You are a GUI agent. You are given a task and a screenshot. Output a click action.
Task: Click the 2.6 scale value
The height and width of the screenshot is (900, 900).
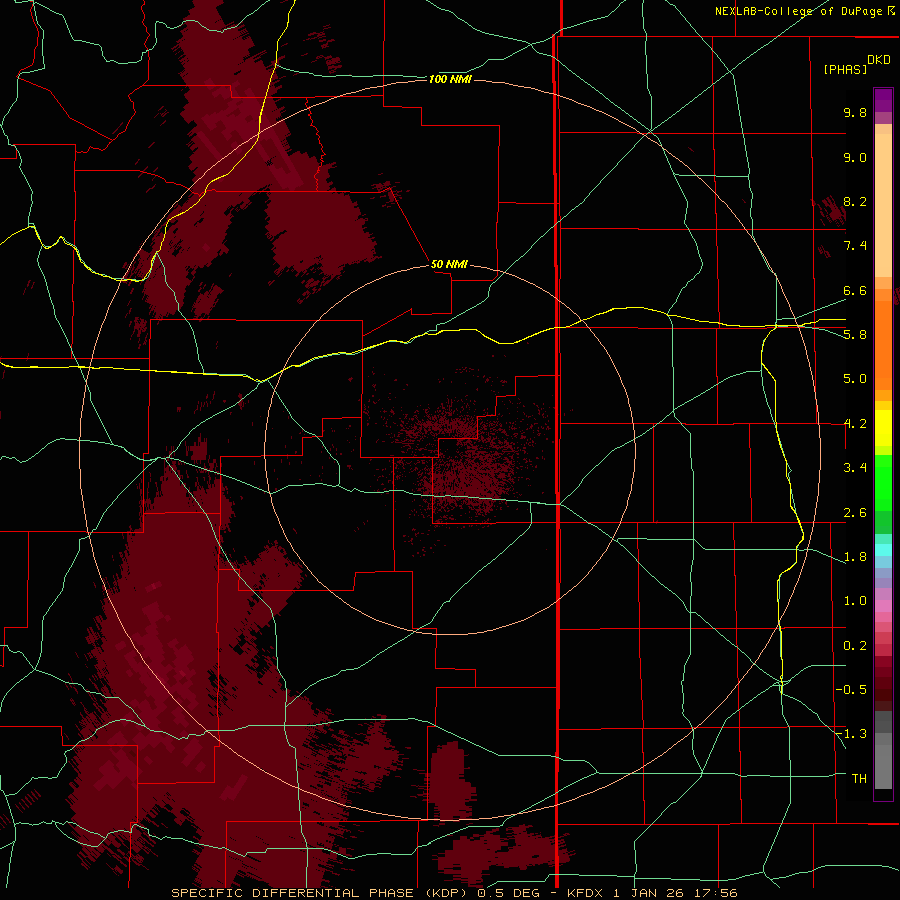pos(855,513)
